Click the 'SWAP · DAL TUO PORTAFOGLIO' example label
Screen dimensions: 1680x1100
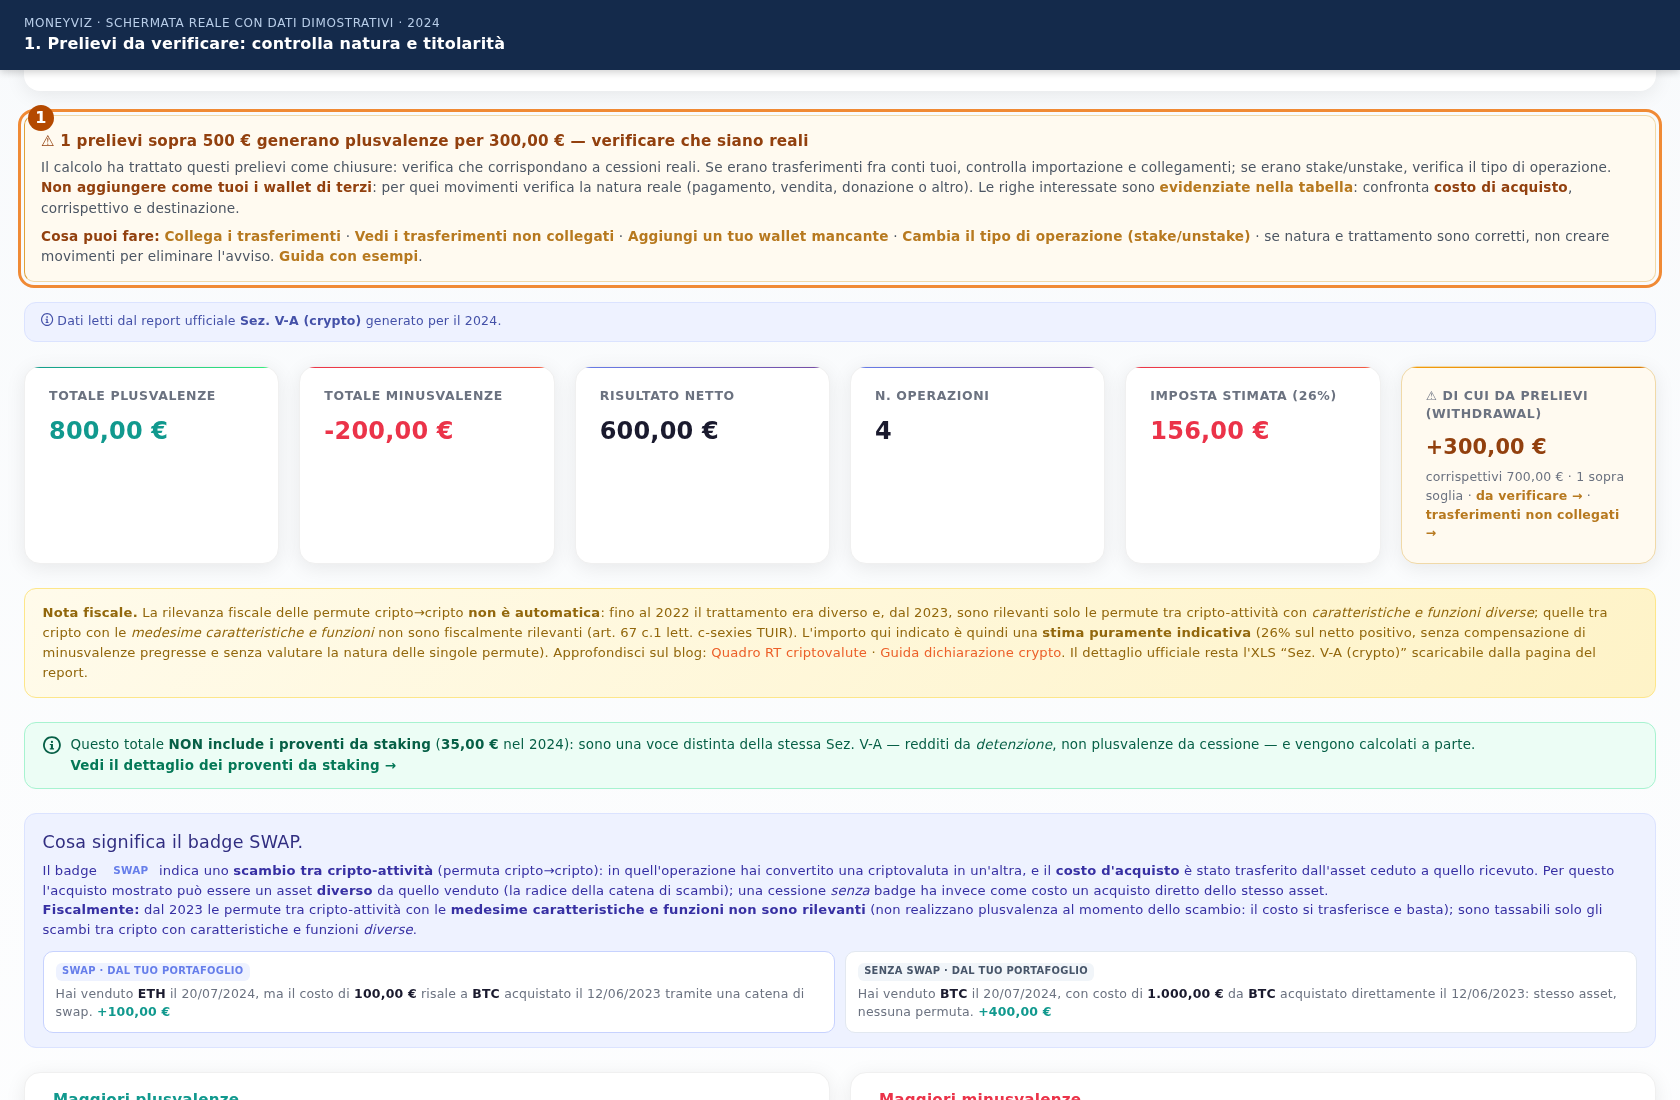point(152,970)
